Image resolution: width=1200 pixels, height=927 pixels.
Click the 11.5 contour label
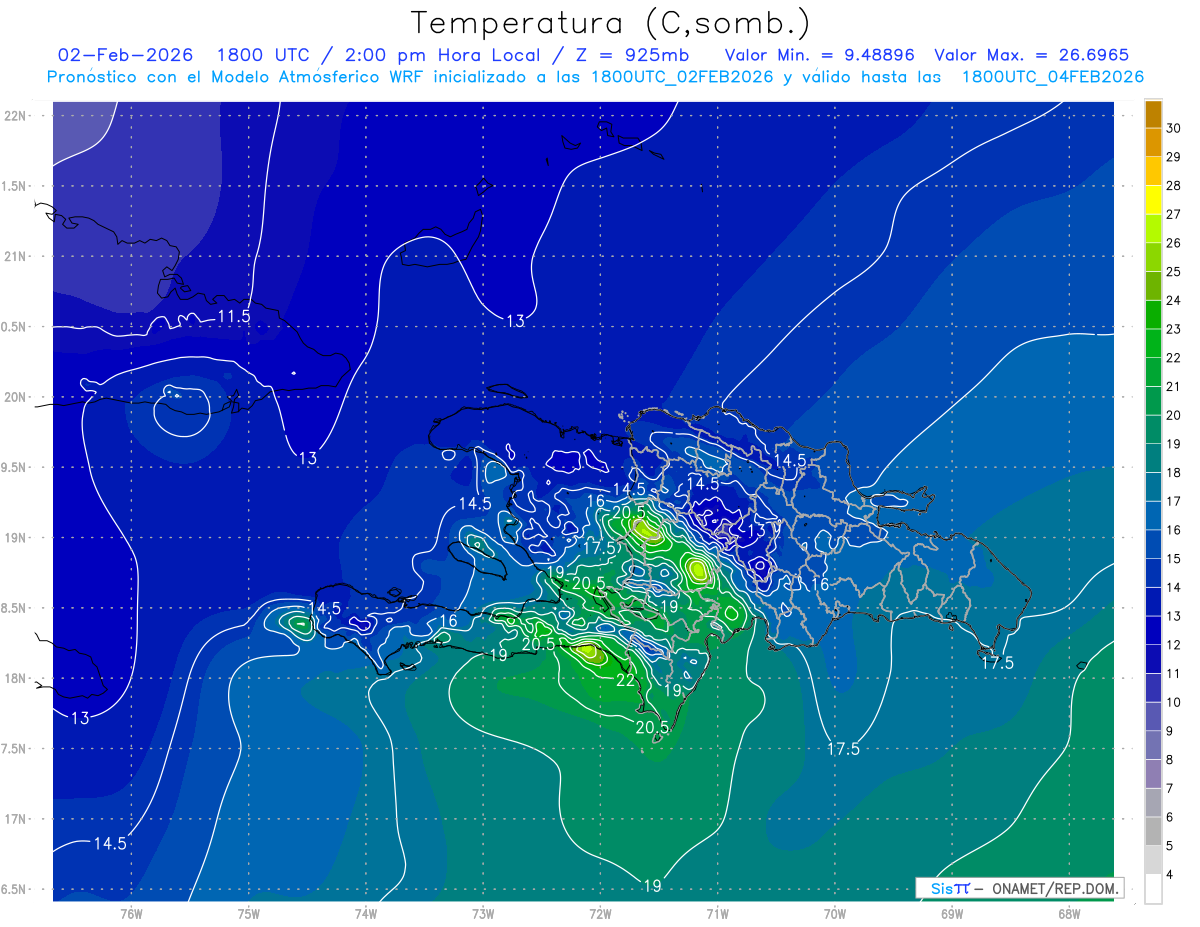tap(233, 317)
